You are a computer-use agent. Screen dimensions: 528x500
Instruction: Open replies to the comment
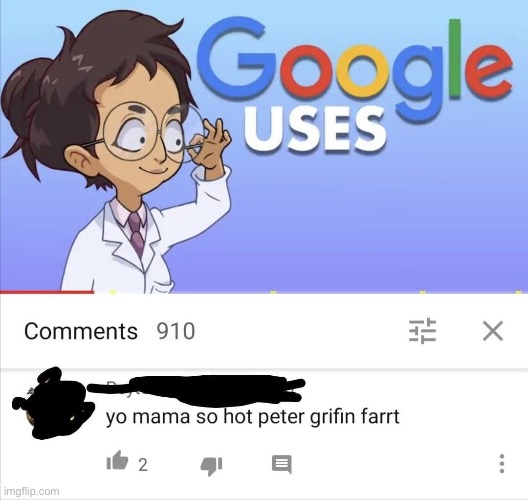point(282,465)
